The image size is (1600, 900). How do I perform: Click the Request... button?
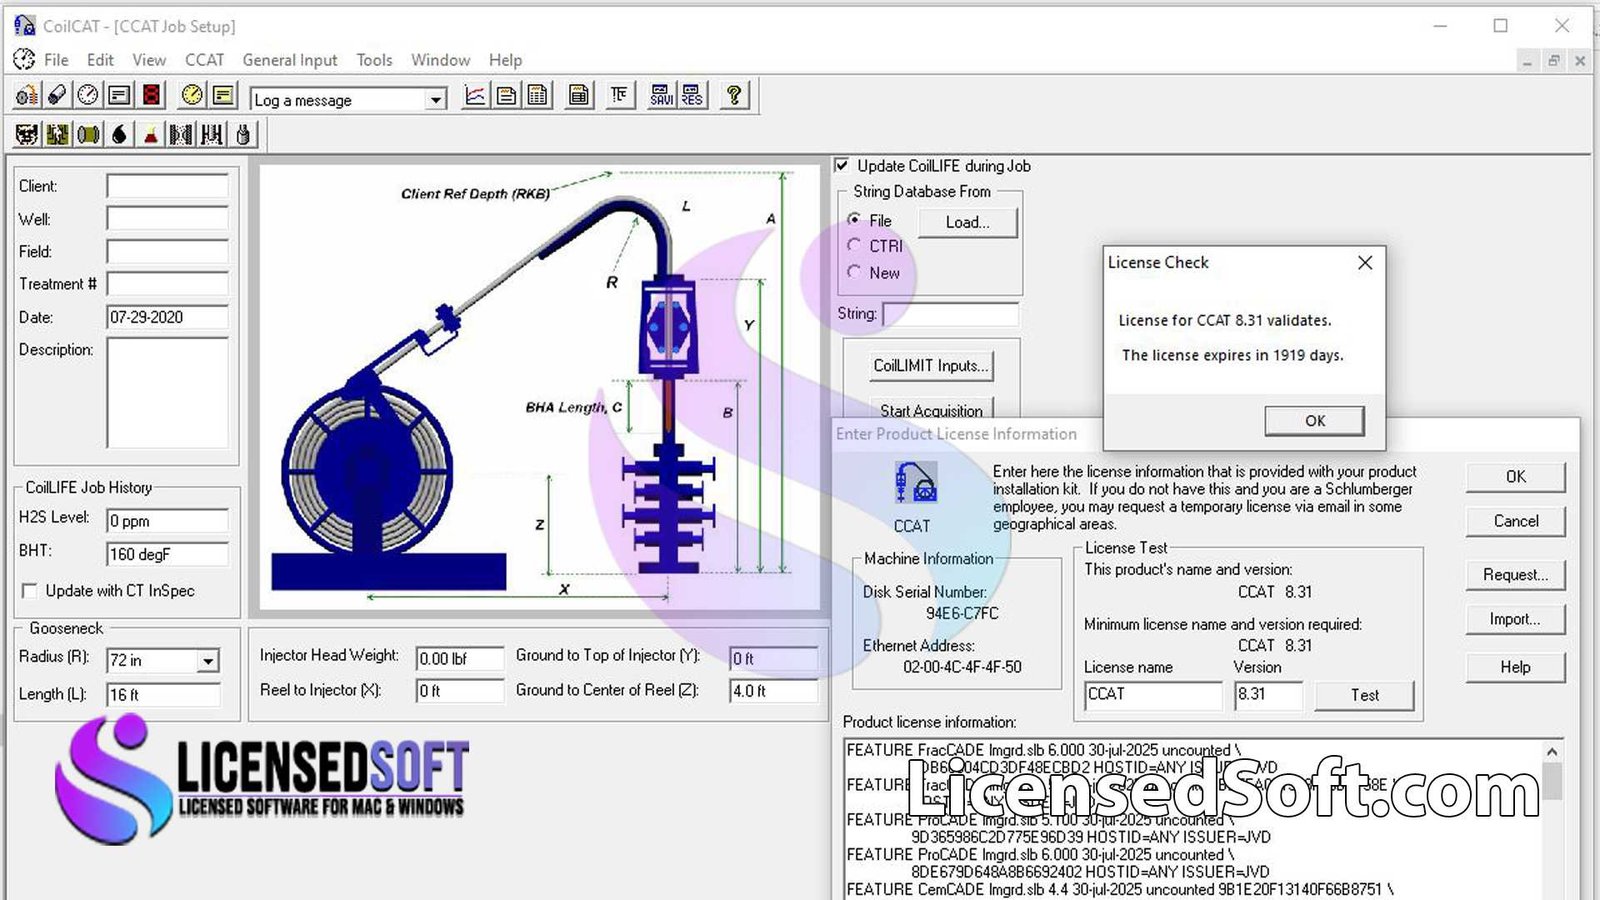click(1515, 575)
